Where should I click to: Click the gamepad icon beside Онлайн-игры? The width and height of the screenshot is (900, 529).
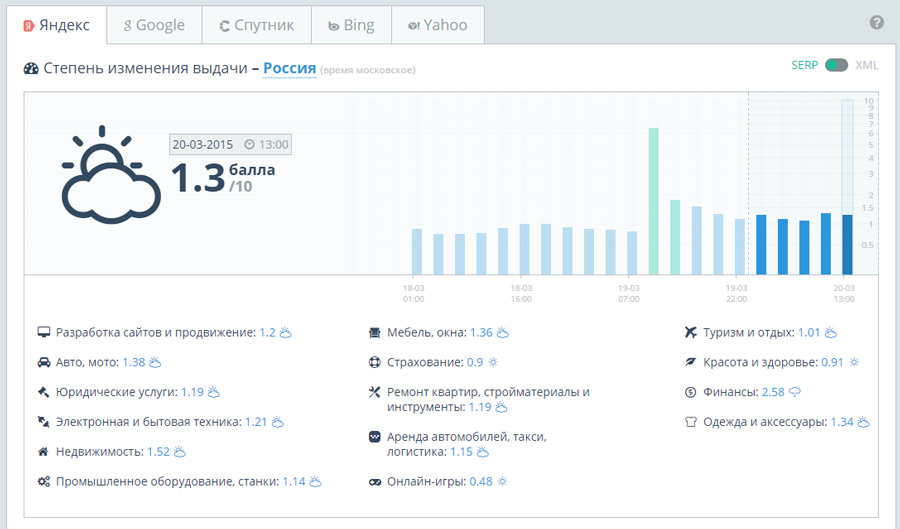[374, 482]
